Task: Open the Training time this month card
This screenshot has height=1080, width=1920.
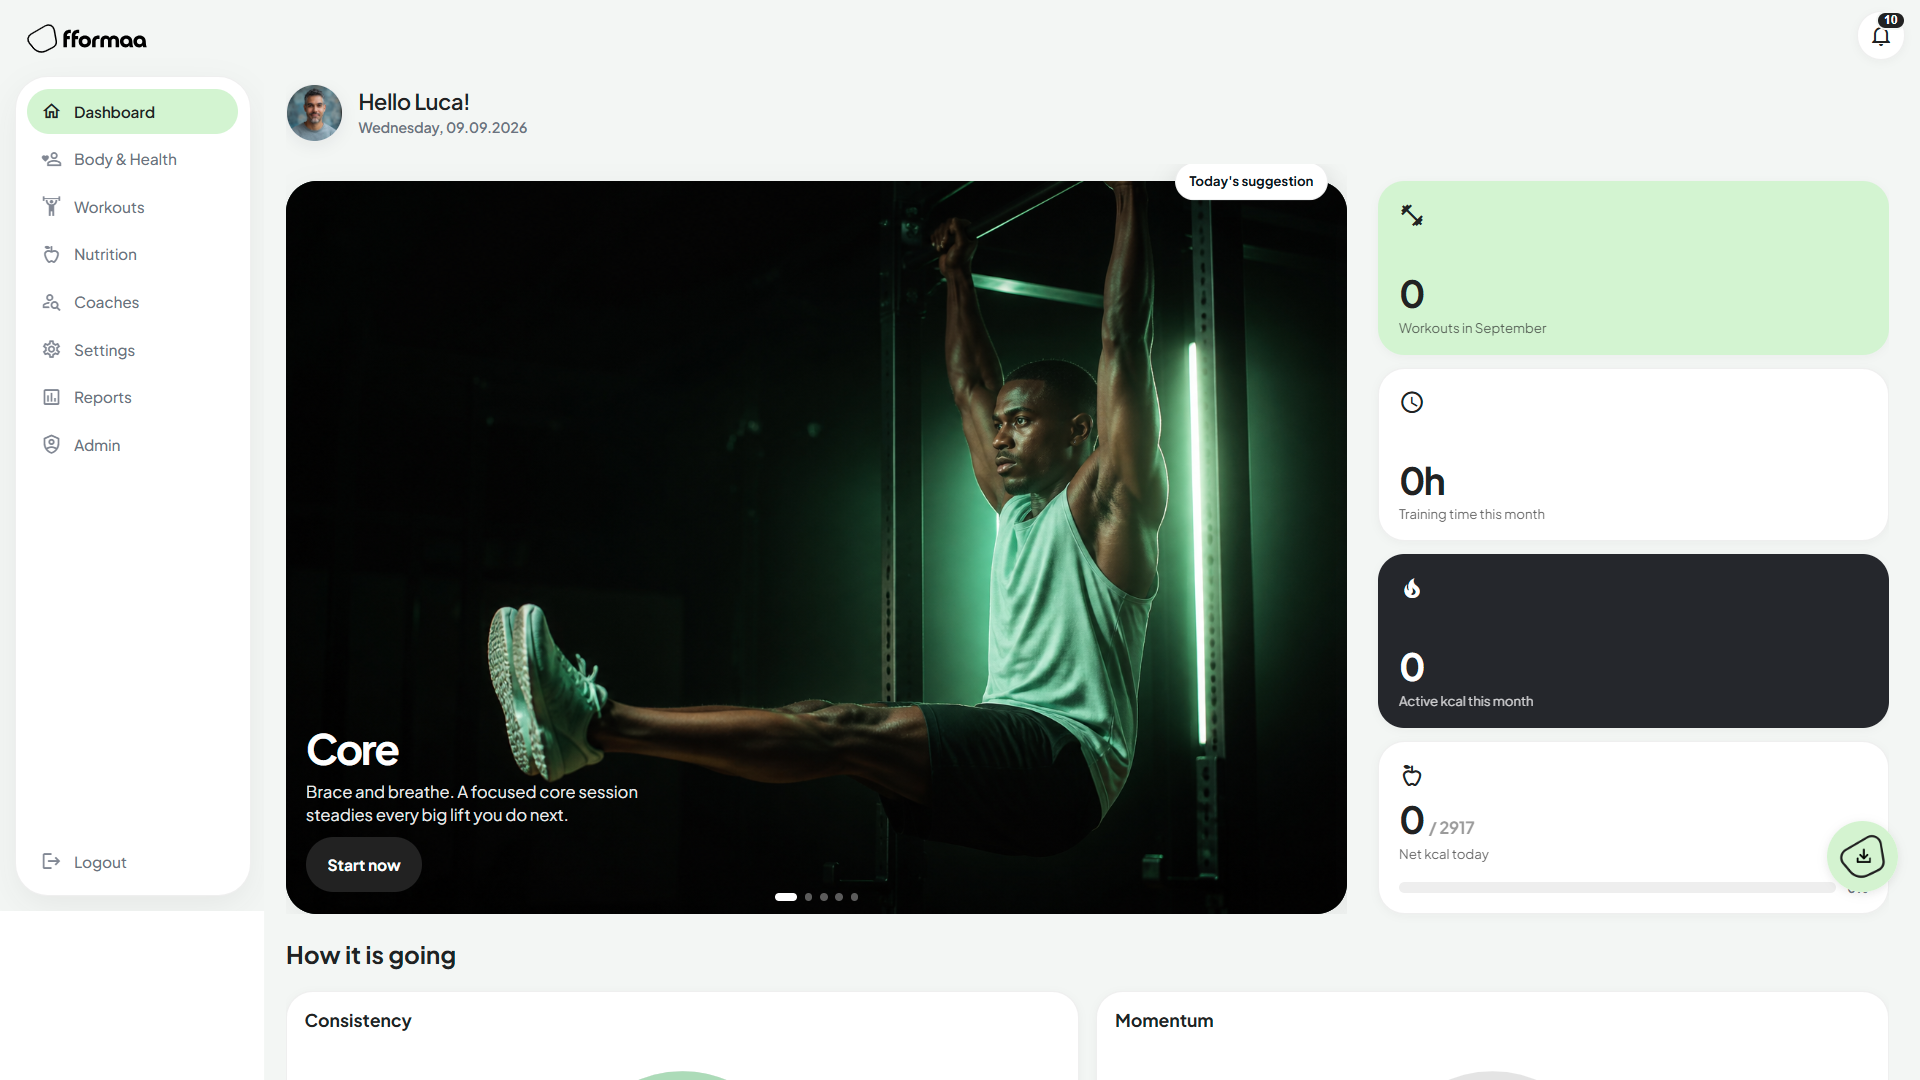Action: [1633, 454]
